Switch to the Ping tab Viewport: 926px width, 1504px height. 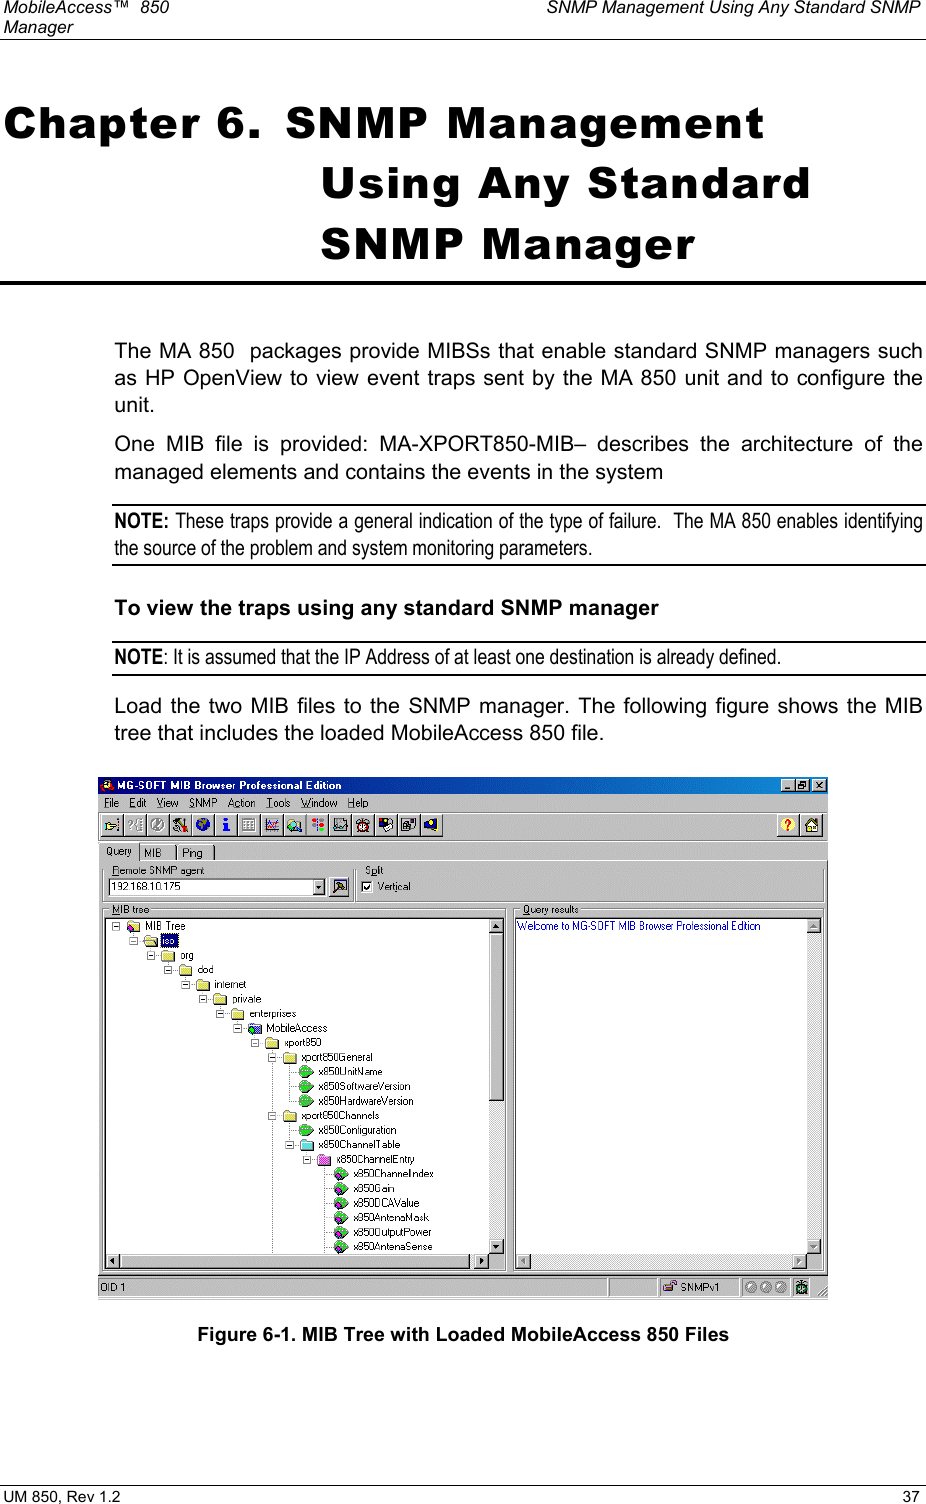coord(193,853)
